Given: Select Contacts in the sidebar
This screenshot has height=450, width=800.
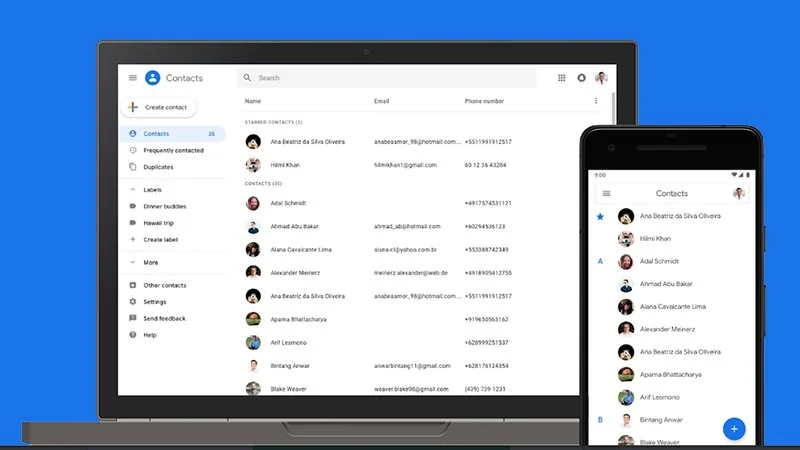Looking at the screenshot, I should point(172,134).
